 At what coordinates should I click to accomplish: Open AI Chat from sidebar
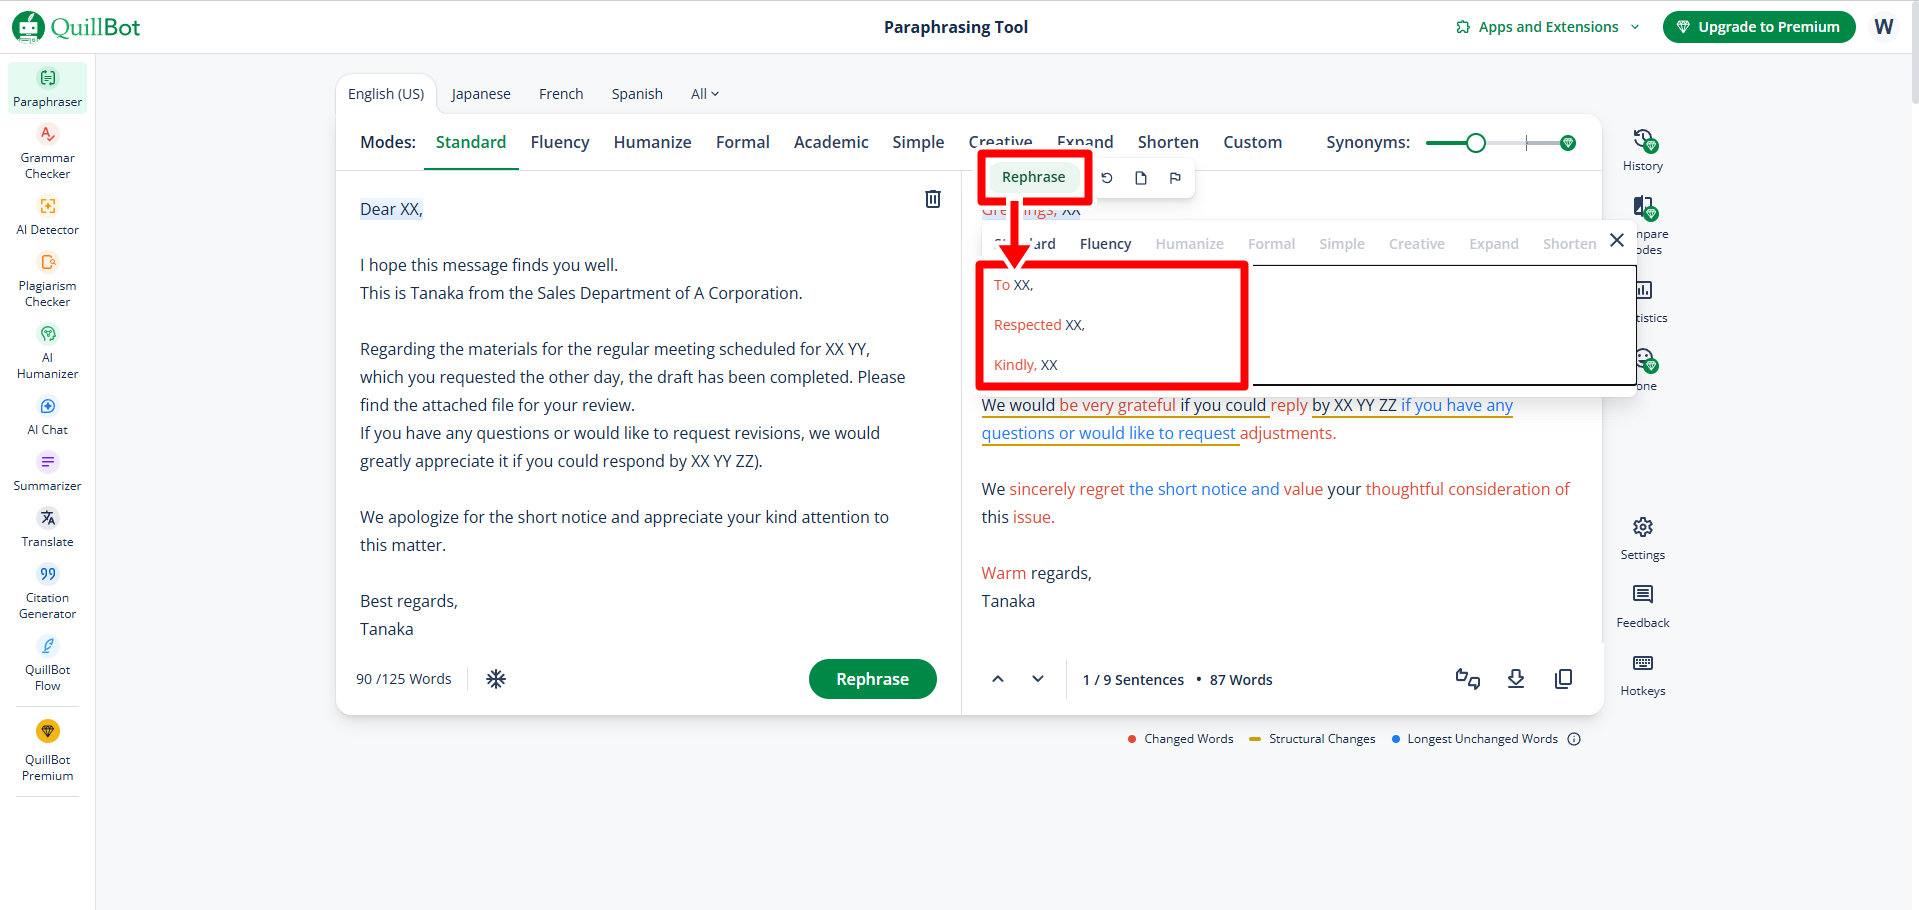(x=47, y=416)
